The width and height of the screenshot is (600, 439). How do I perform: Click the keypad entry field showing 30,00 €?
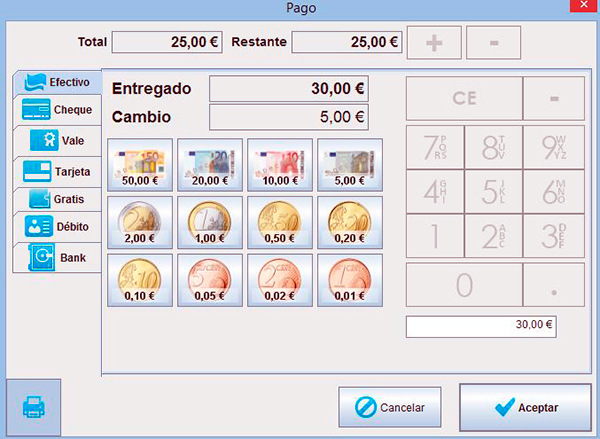coord(481,326)
